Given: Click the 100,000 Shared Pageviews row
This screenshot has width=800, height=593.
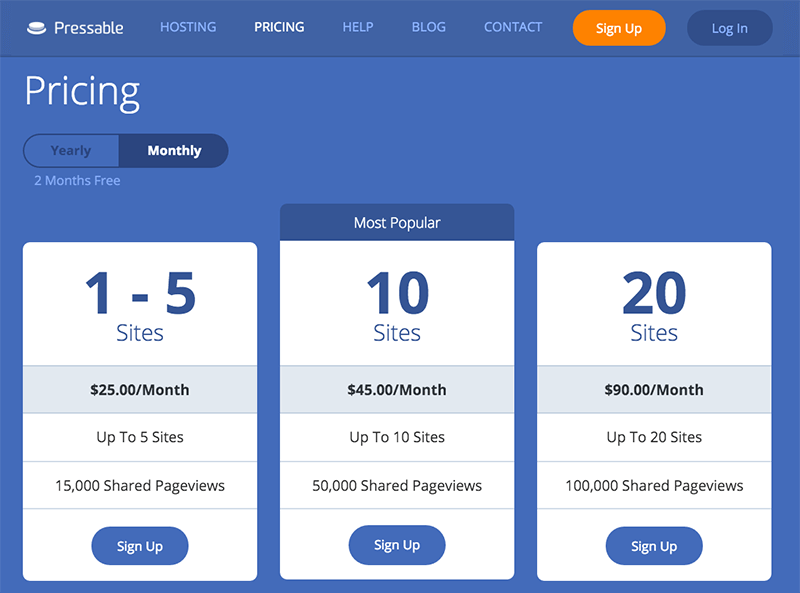Looking at the screenshot, I should (x=654, y=486).
